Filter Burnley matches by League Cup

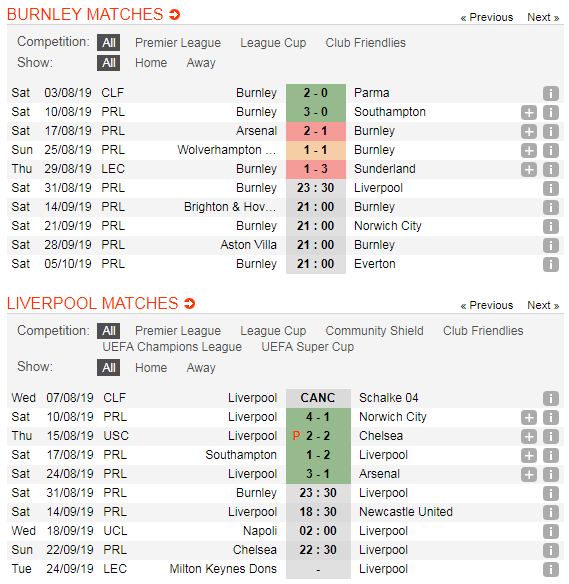[273, 43]
